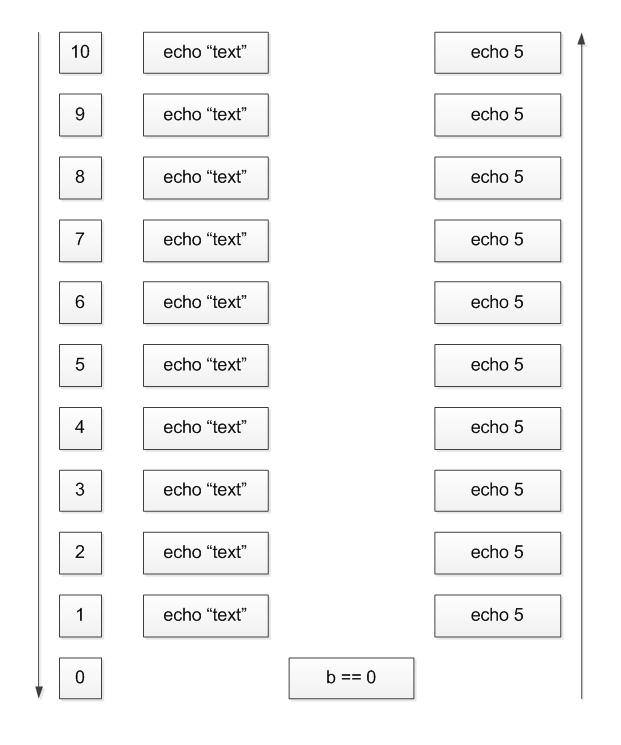This screenshot has width=621, height=745.
Task: Click the downward arrowhead on left line
Action: pos(39,692)
